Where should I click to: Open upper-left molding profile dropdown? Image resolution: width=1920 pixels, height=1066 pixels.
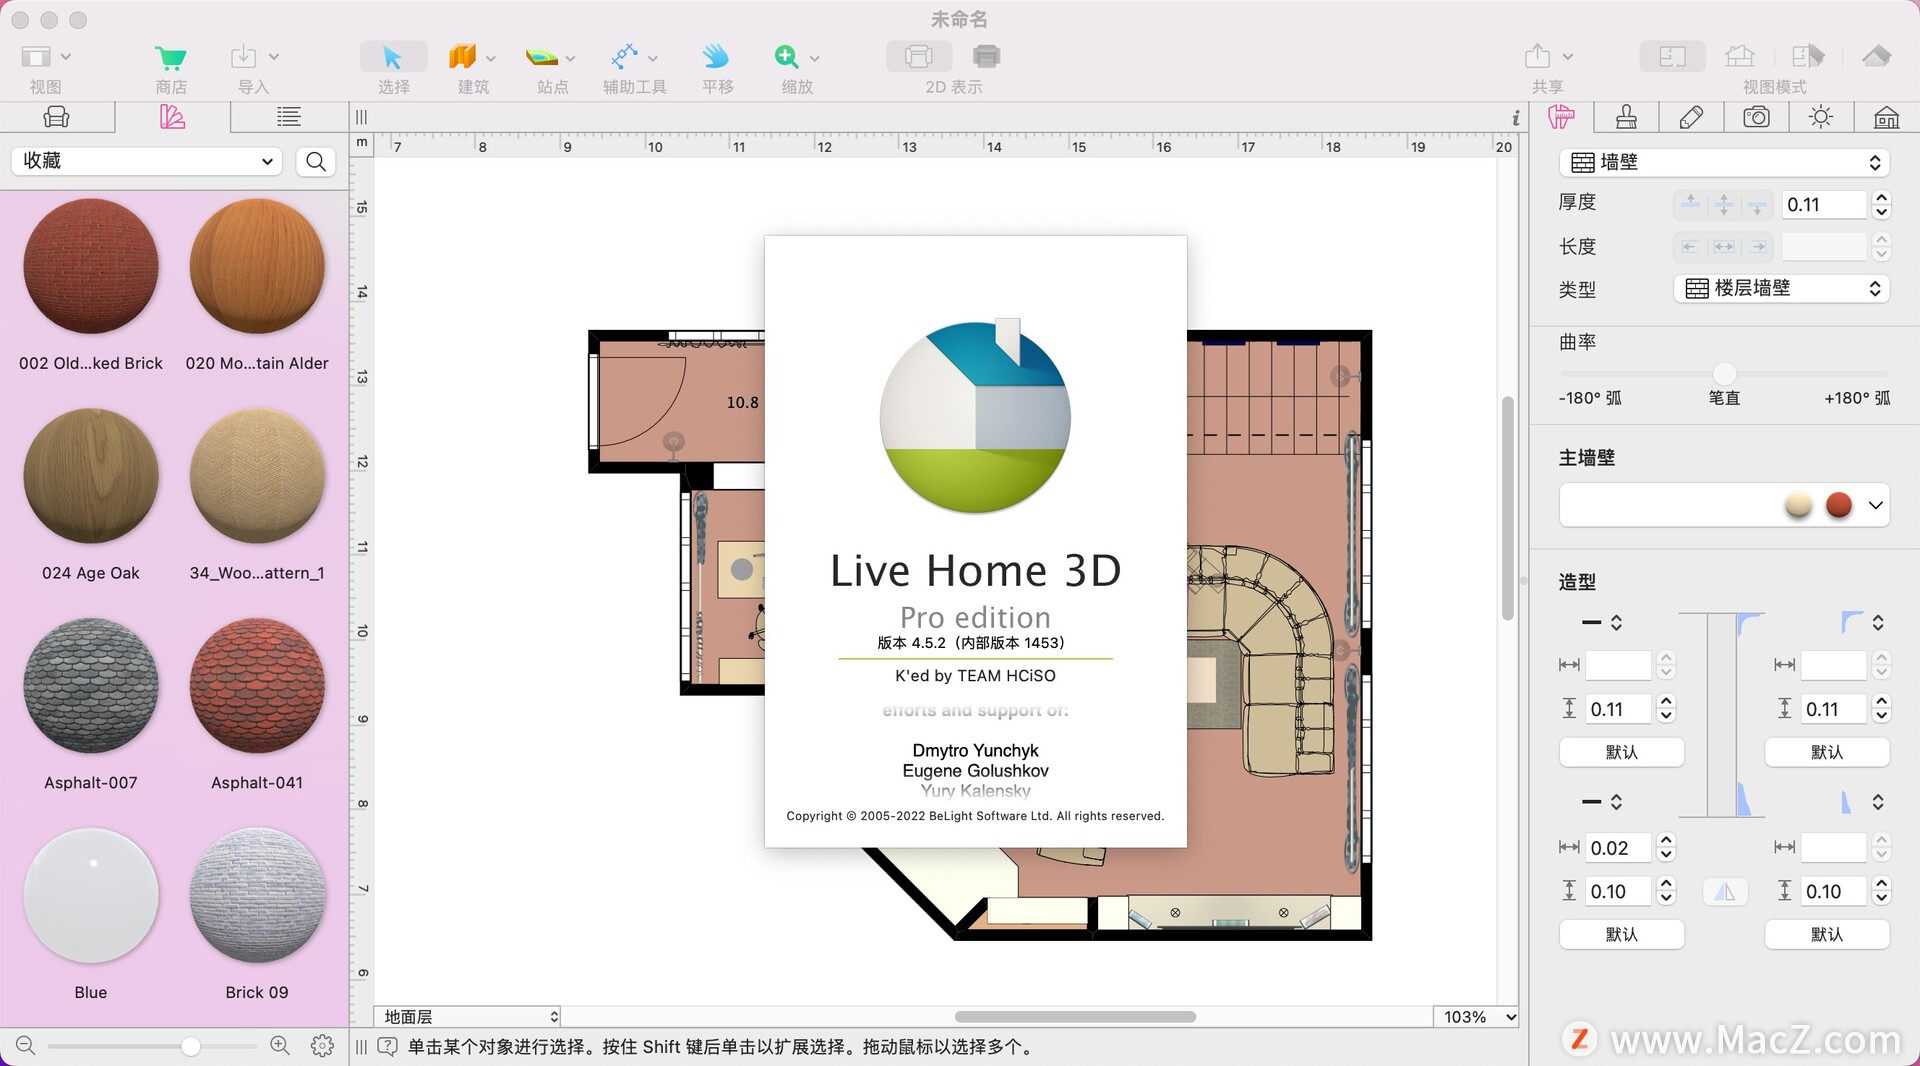pyautogui.click(x=1601, y=622)
